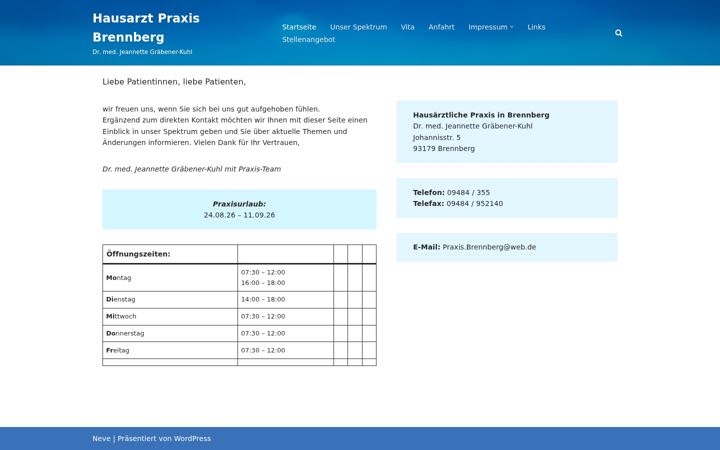Click Monday afternoon hours 16:00 – 18:00
The height and width of the screenshot is (450, 720).
263,283
